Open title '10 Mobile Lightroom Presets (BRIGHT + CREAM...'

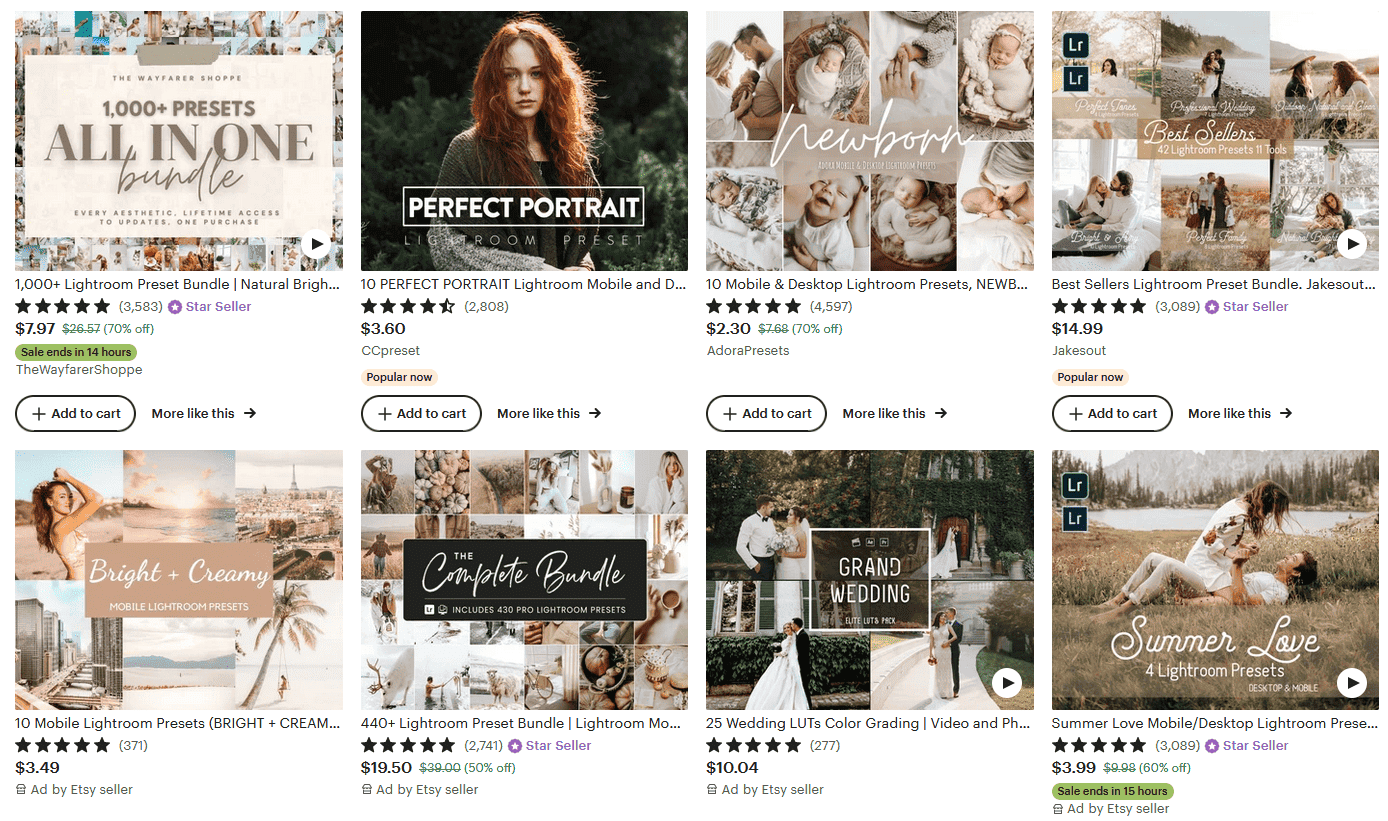point(179,723)
